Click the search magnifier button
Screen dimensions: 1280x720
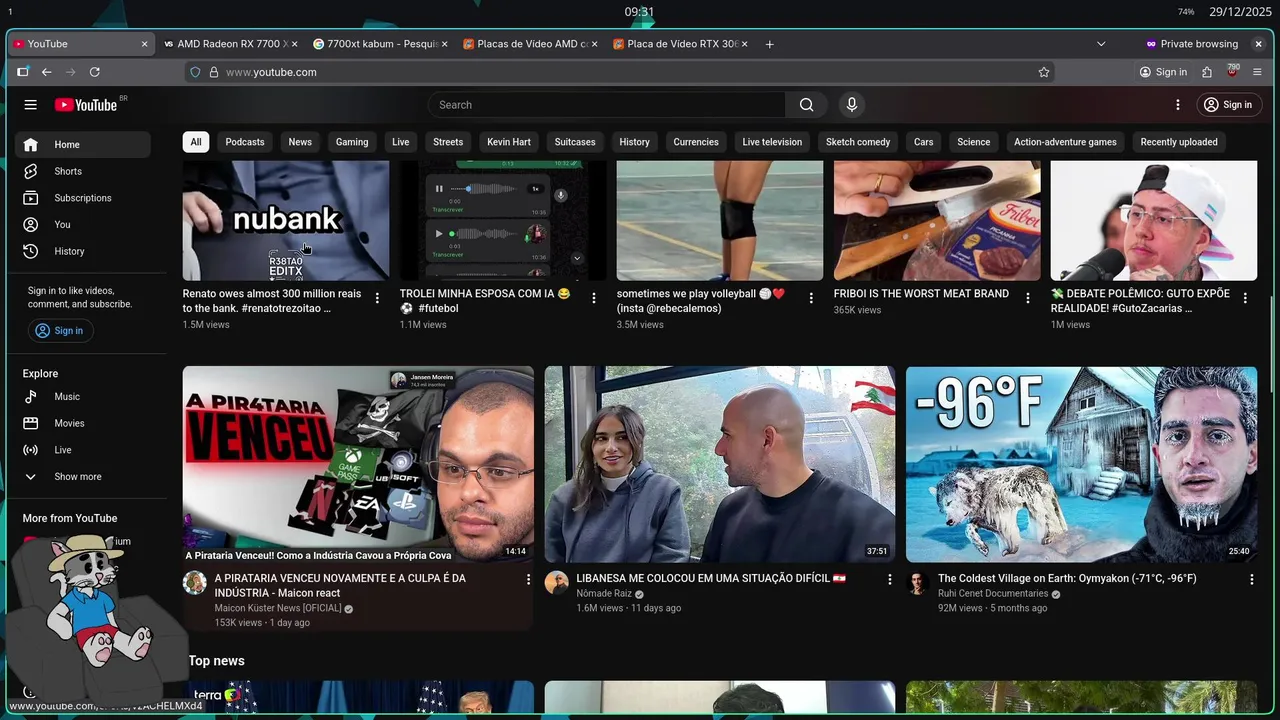coord(806,105)
